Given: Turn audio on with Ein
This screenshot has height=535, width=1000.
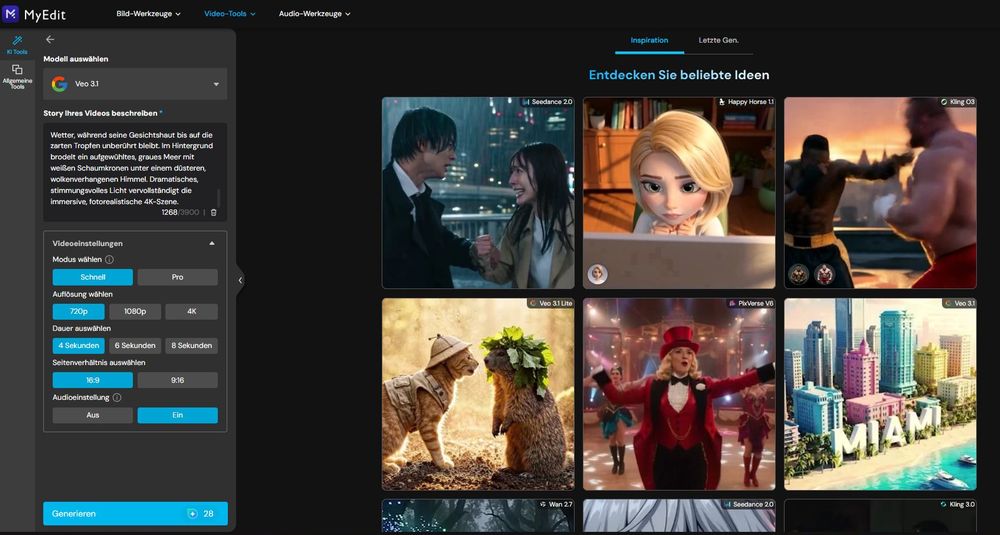Looking at the screenshot, I should coord(177,415).
